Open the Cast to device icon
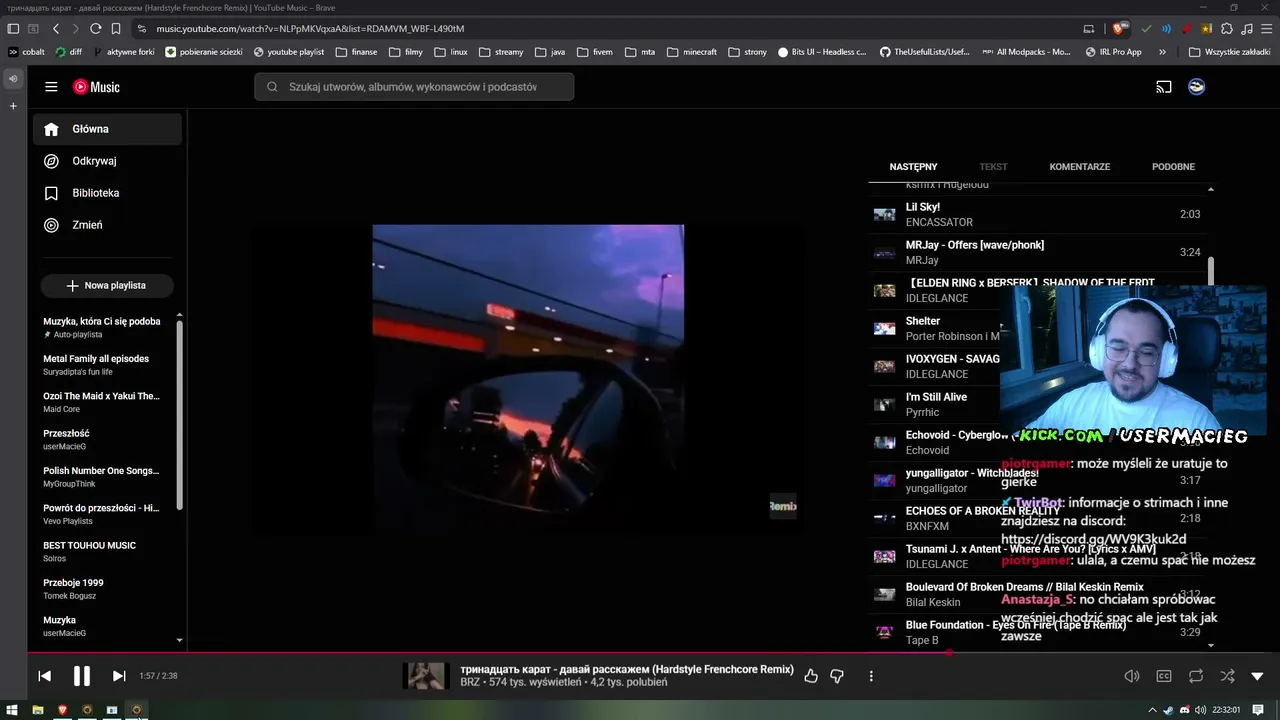 point(1164,87)
